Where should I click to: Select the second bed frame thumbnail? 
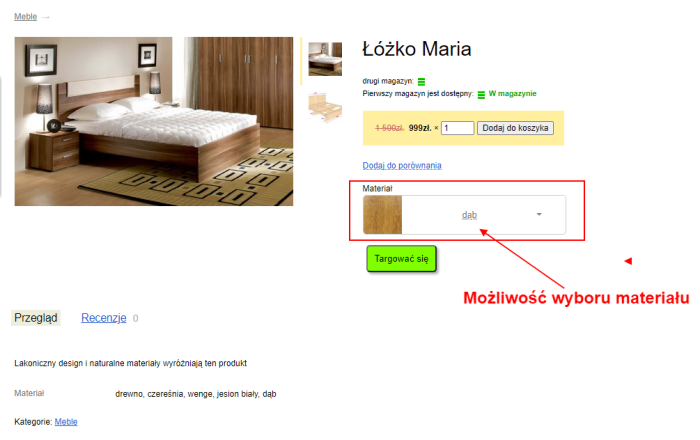pyautogui.click(x=325, y=107)
